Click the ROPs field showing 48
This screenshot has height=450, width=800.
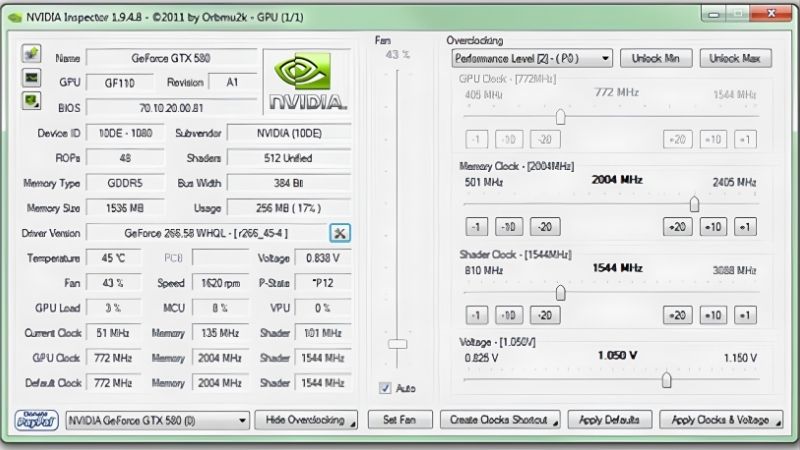[x=125, y=158]
